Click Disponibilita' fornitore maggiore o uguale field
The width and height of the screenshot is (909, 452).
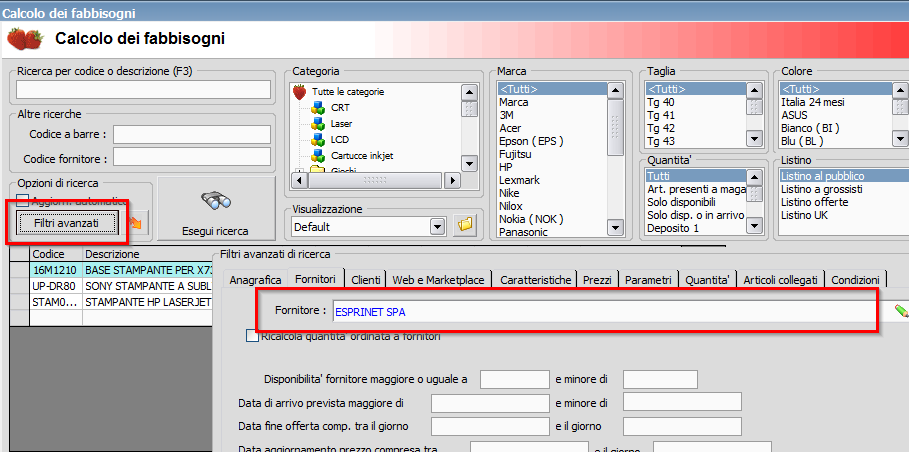[x=515, y=380]
